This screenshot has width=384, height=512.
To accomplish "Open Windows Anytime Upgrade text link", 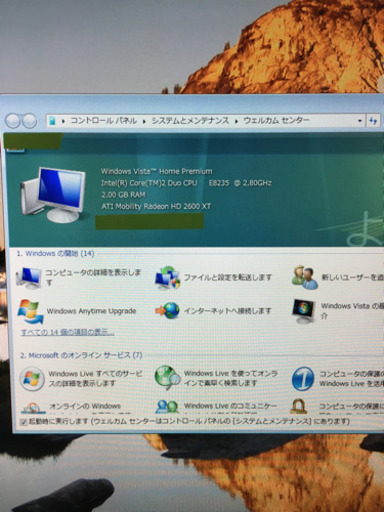I will [x=91, y=311].
